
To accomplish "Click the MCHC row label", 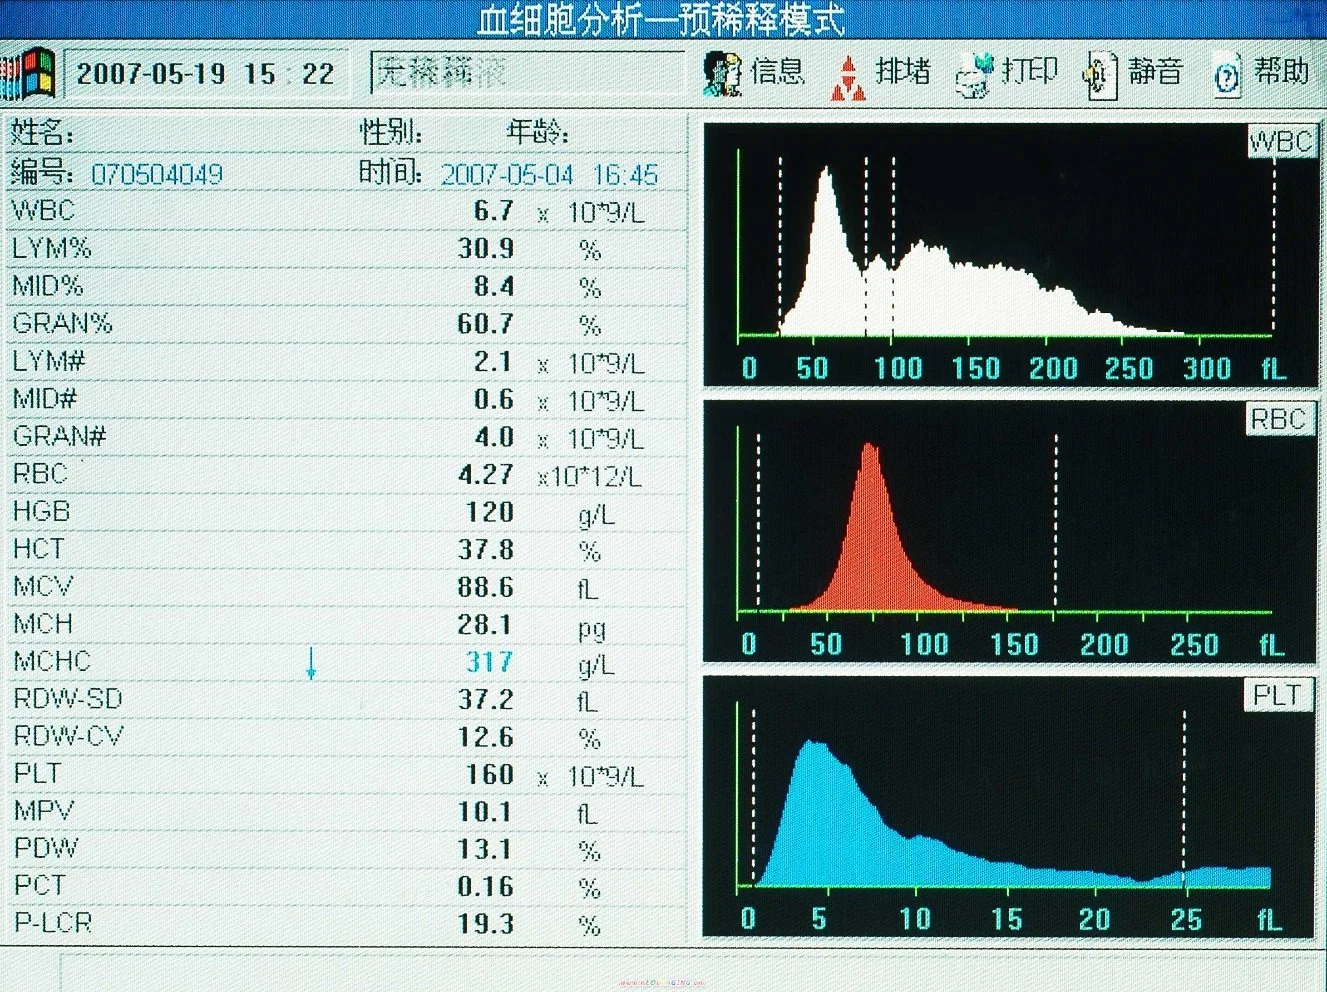I will [52, 662].
